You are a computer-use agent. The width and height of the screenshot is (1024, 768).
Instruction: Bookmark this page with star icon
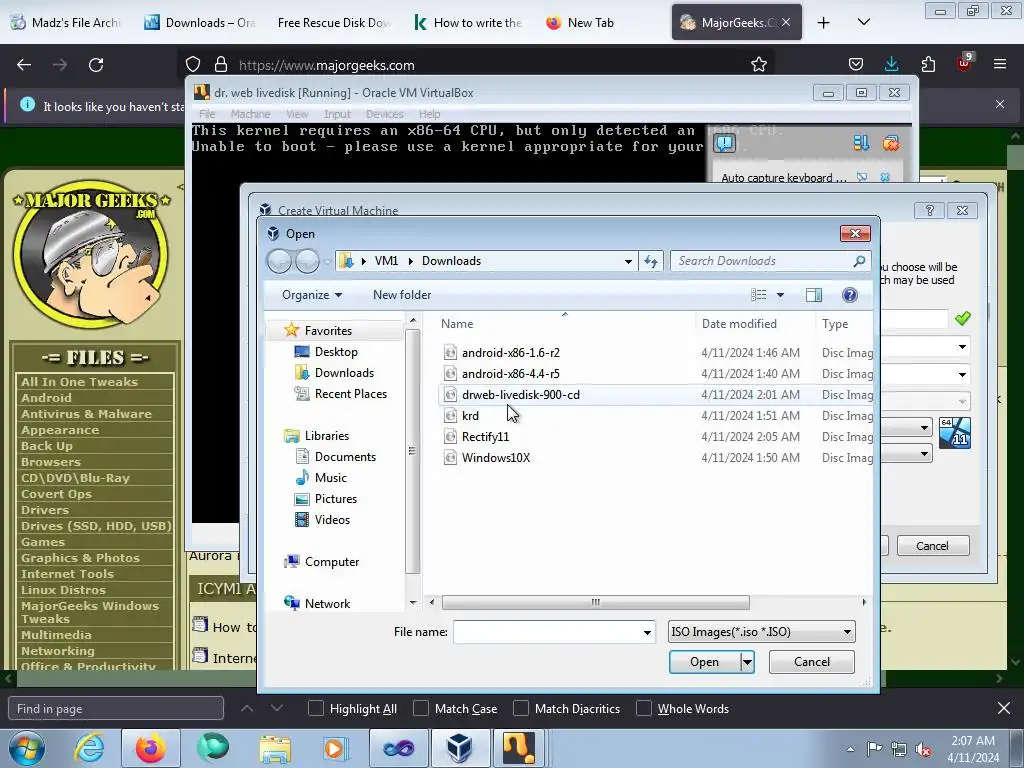[758, 65]
